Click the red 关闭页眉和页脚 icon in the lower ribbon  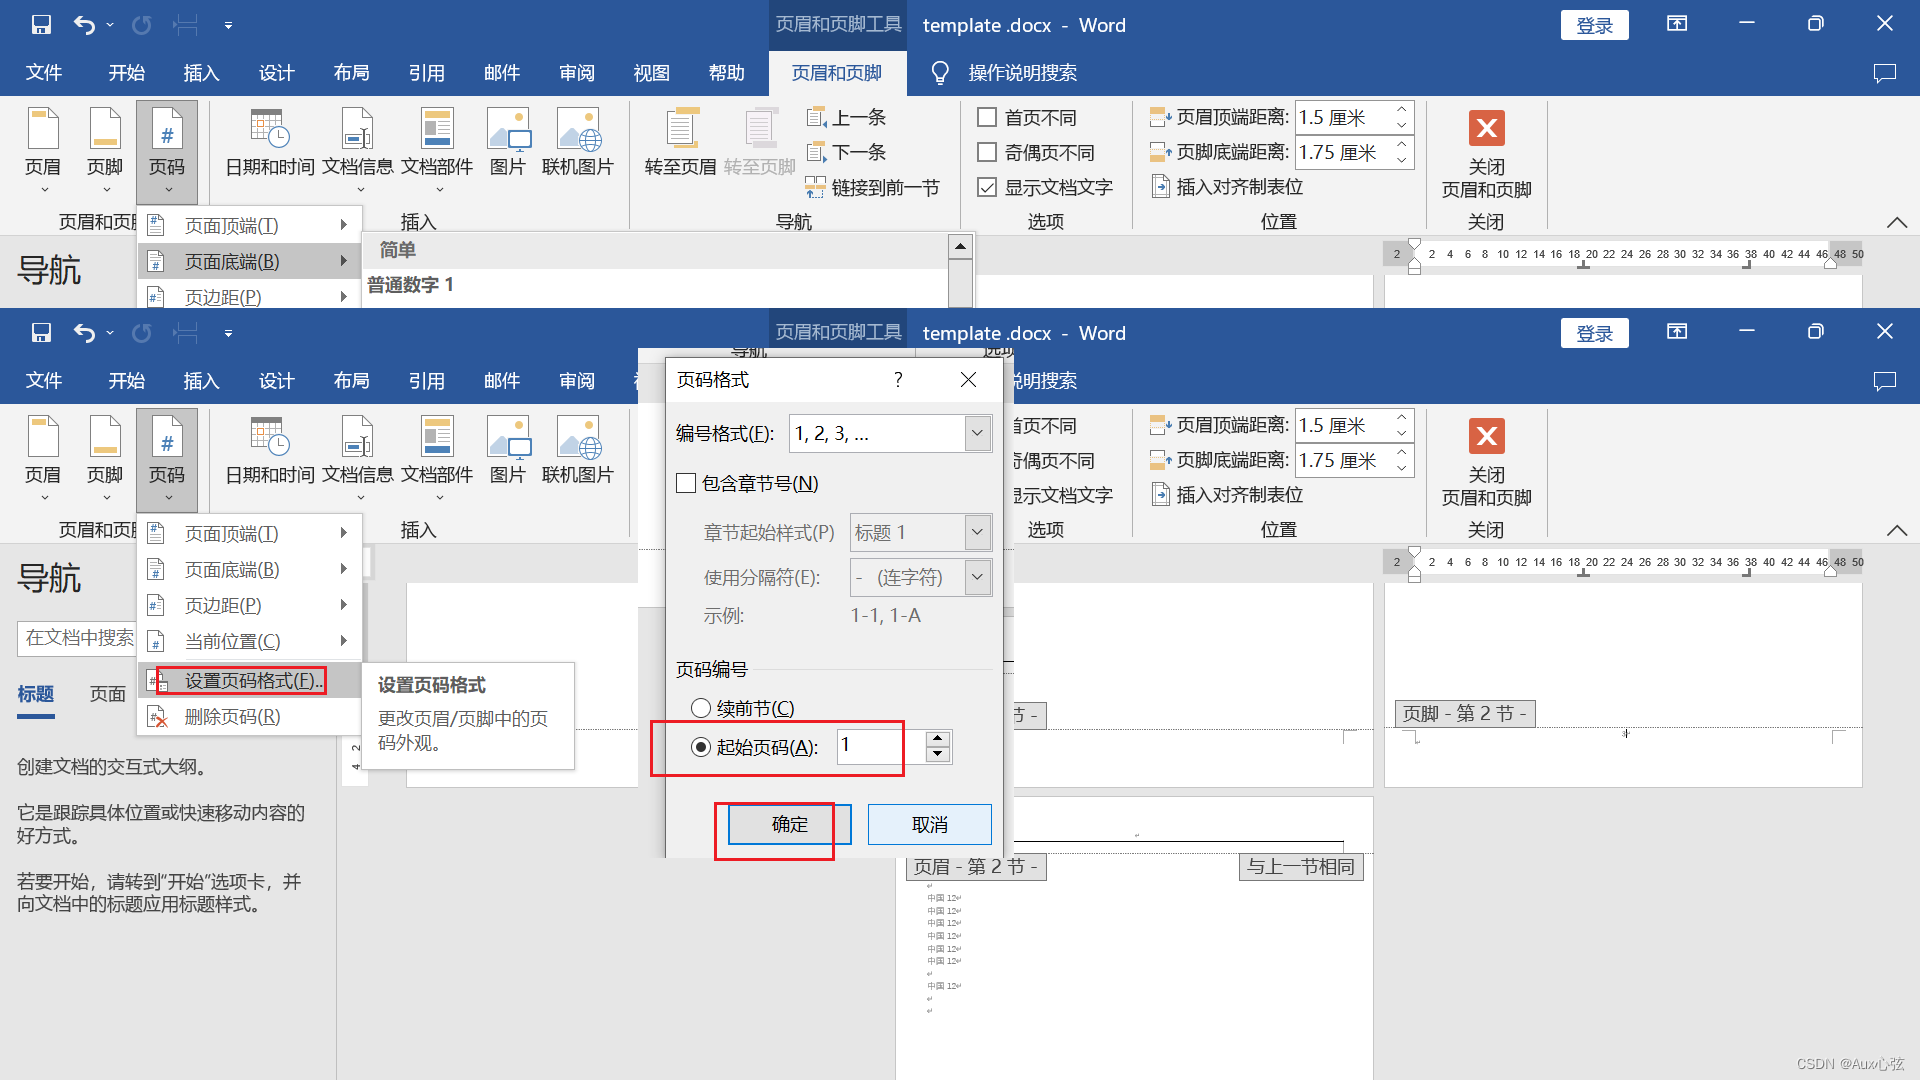1486,437
